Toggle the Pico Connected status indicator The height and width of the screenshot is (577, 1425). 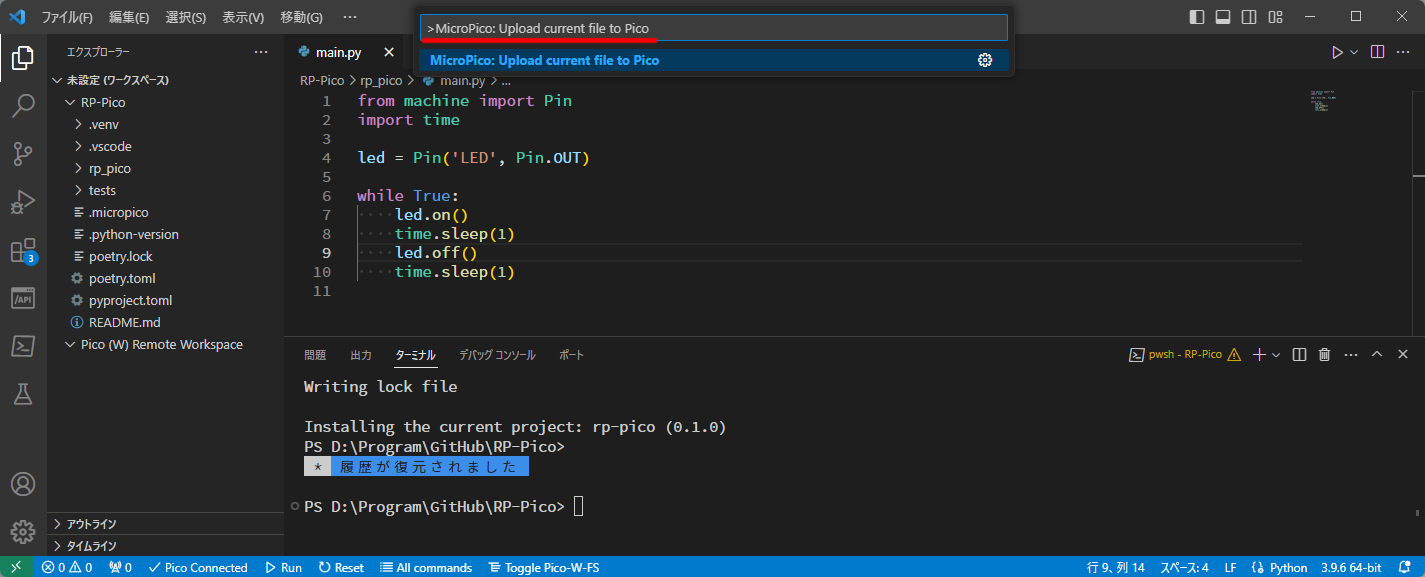(197, 567)
